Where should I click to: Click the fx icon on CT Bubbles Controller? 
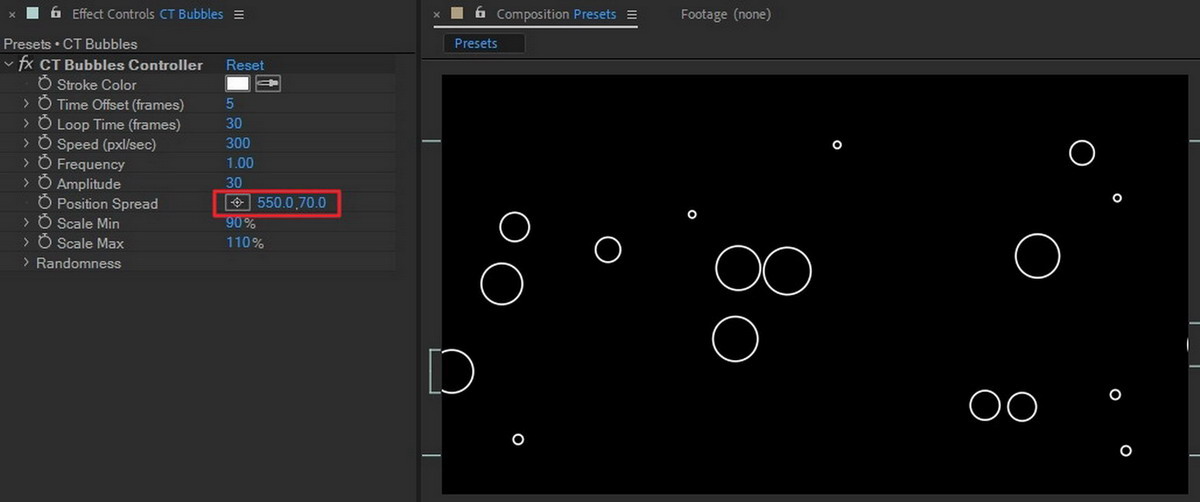click(x=26, y=65)
